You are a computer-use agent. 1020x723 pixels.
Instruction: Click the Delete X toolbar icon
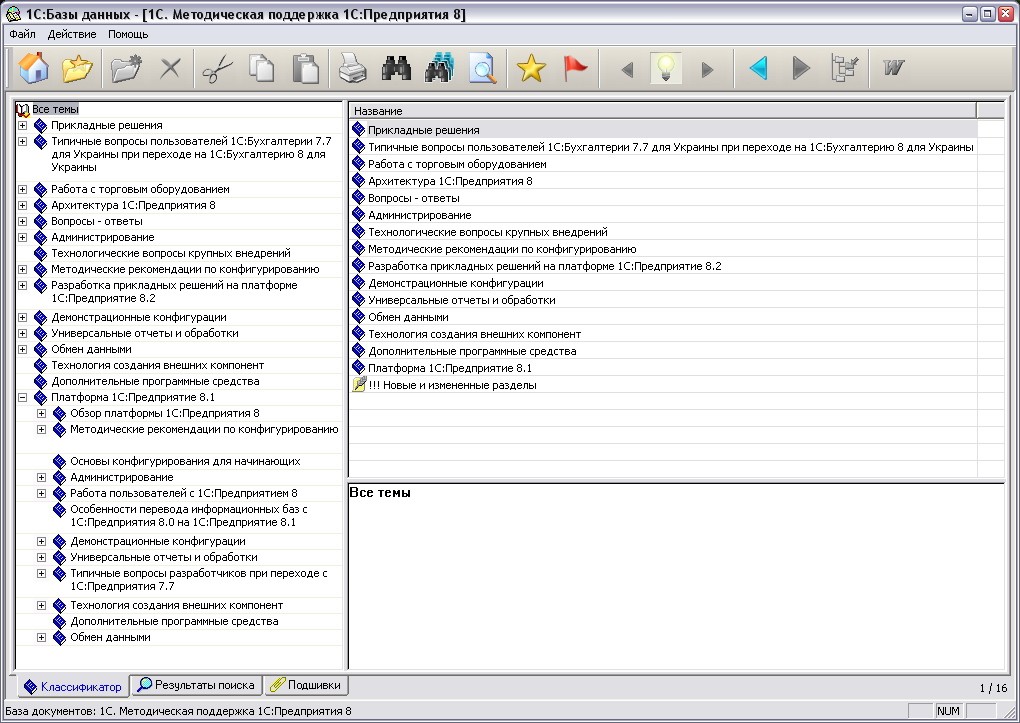pos(170,68)
